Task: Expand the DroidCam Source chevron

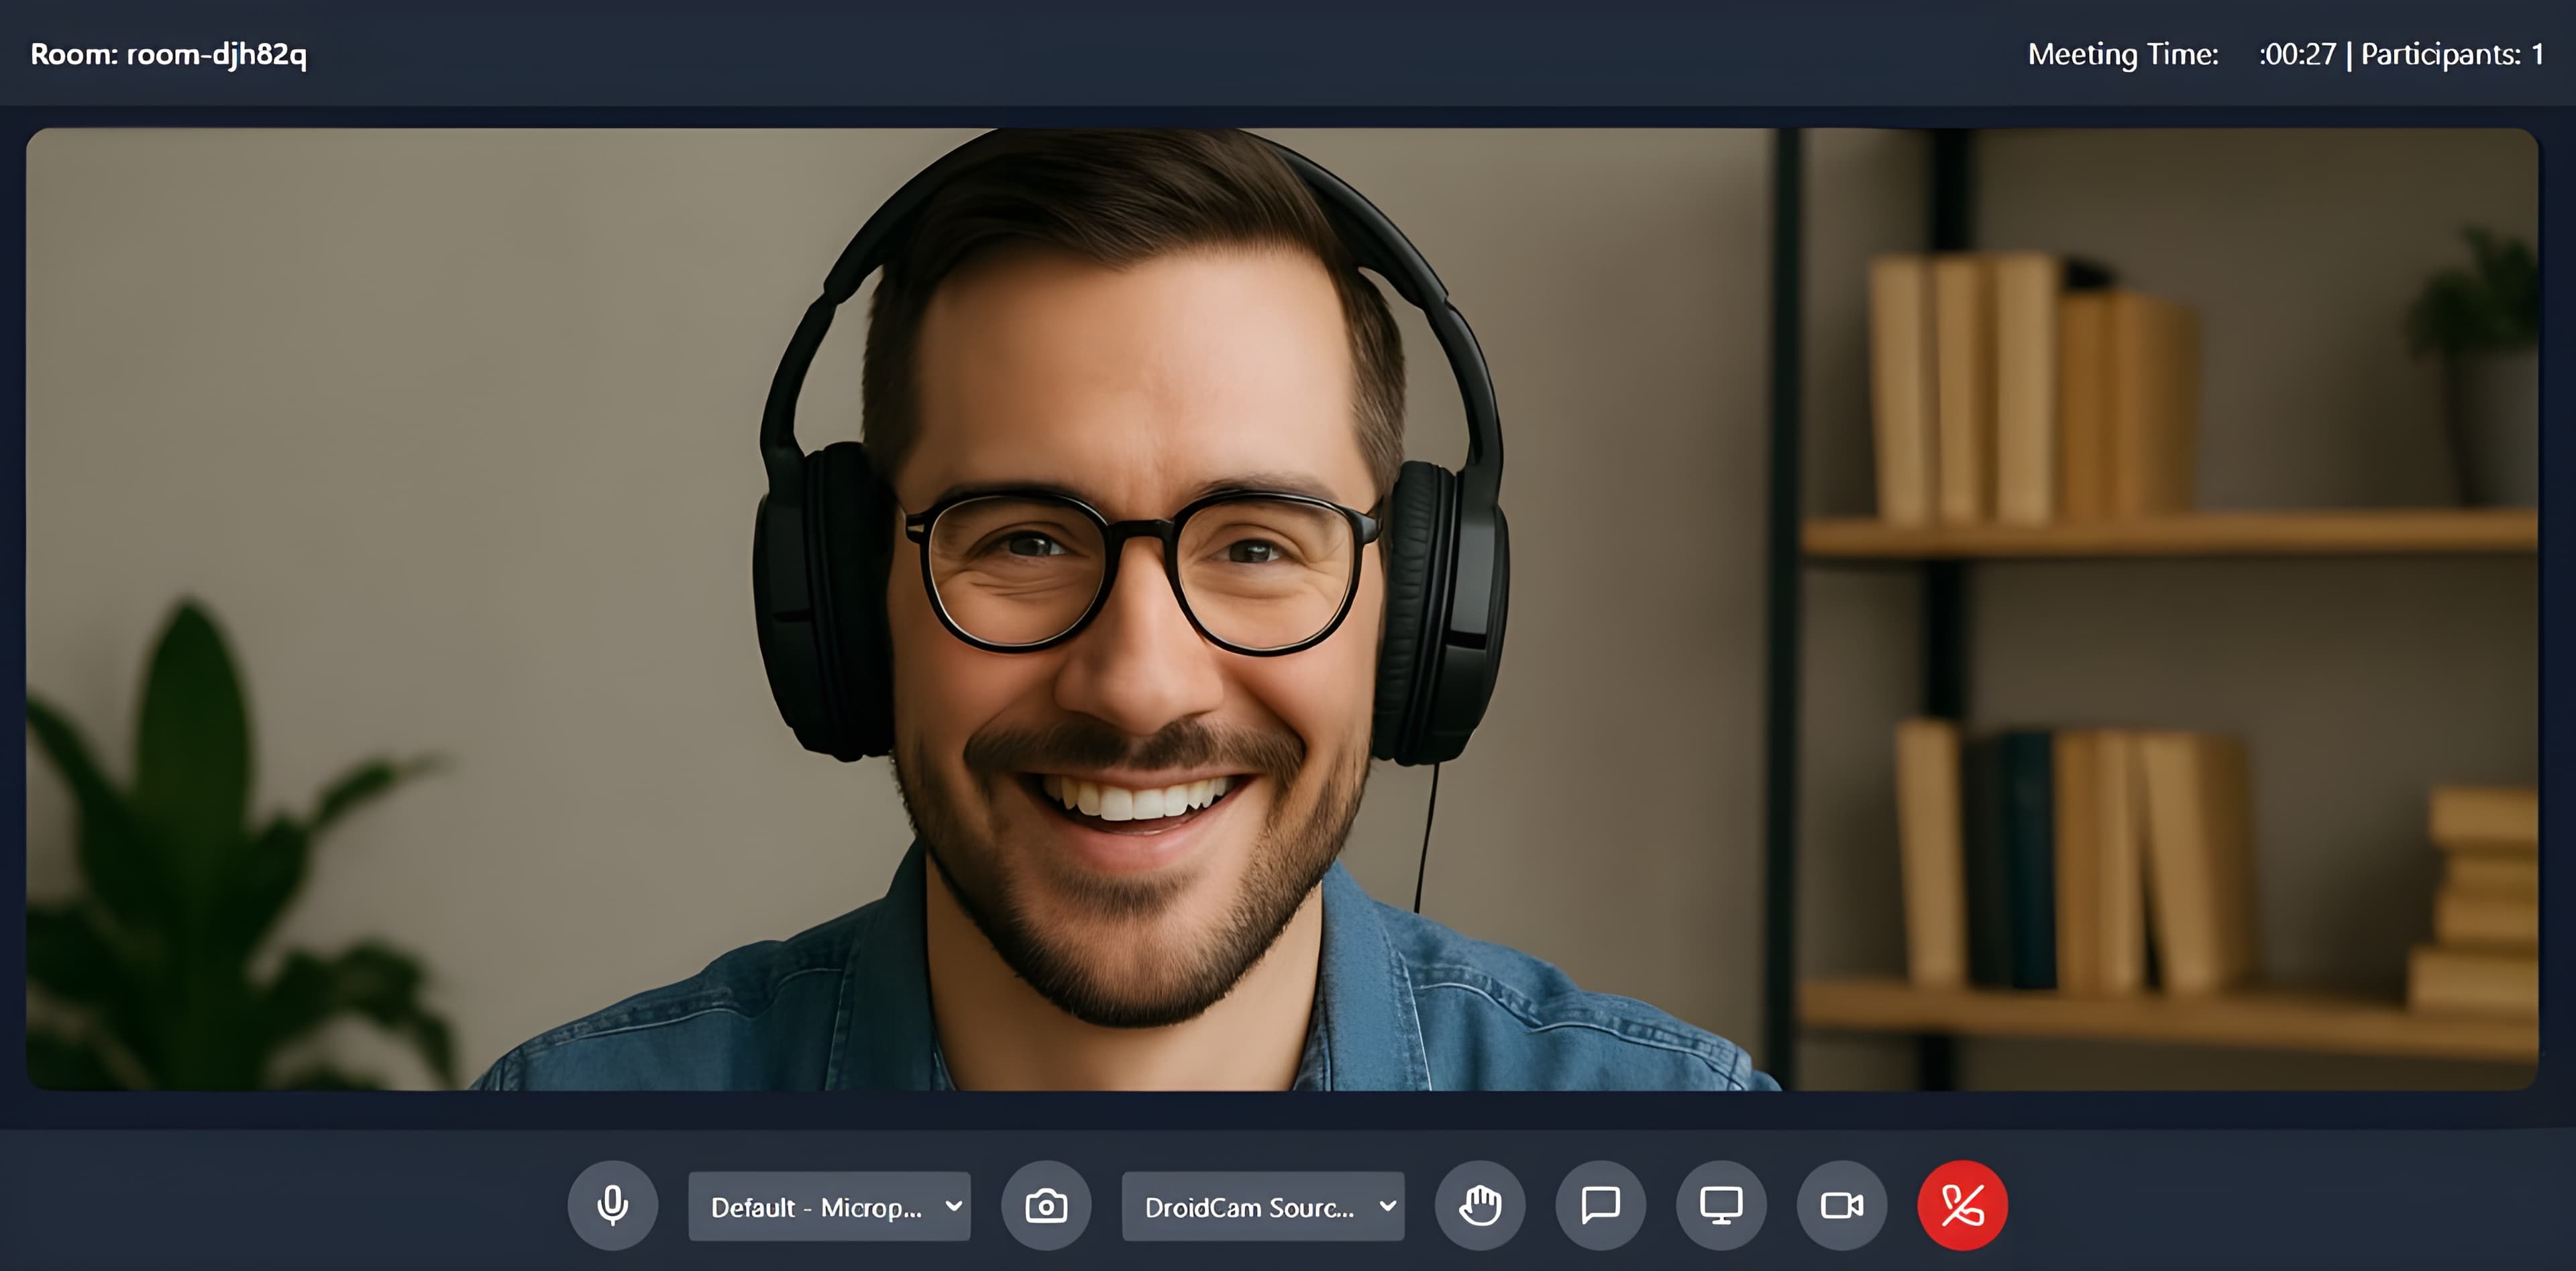Action: click(x=1386, y=1206)
